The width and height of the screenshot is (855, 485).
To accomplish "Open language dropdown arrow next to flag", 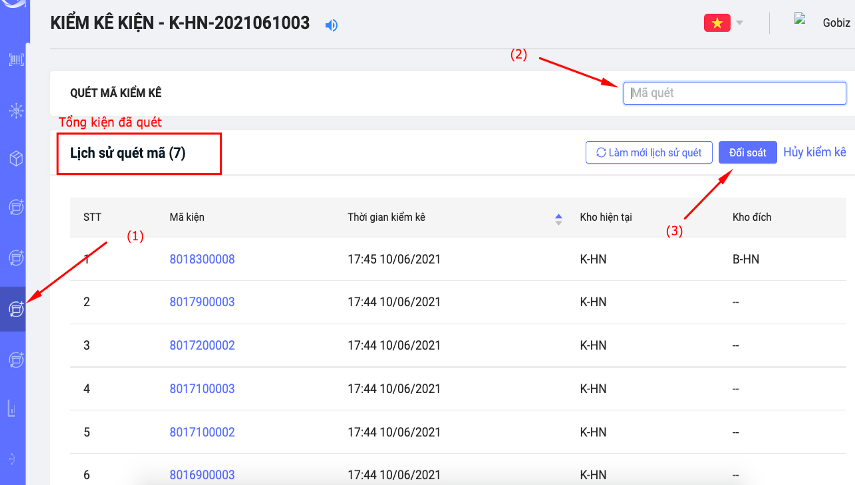I will [x=739, y=23].
